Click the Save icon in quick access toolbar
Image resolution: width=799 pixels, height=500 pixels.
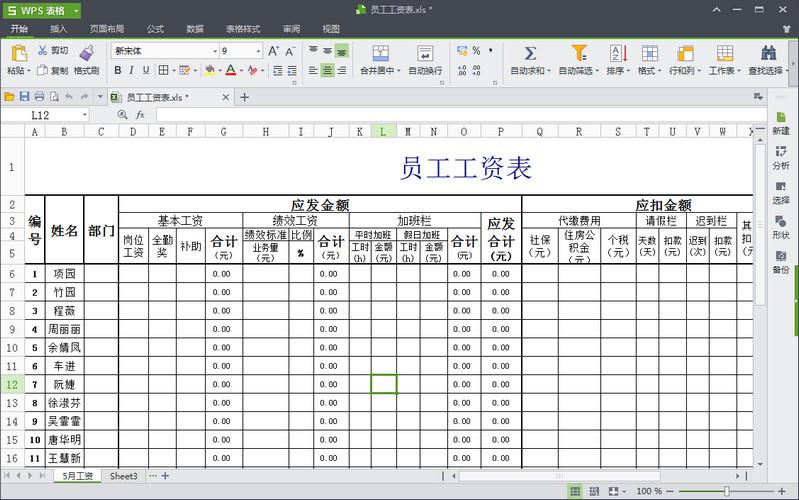coord(24,97)
